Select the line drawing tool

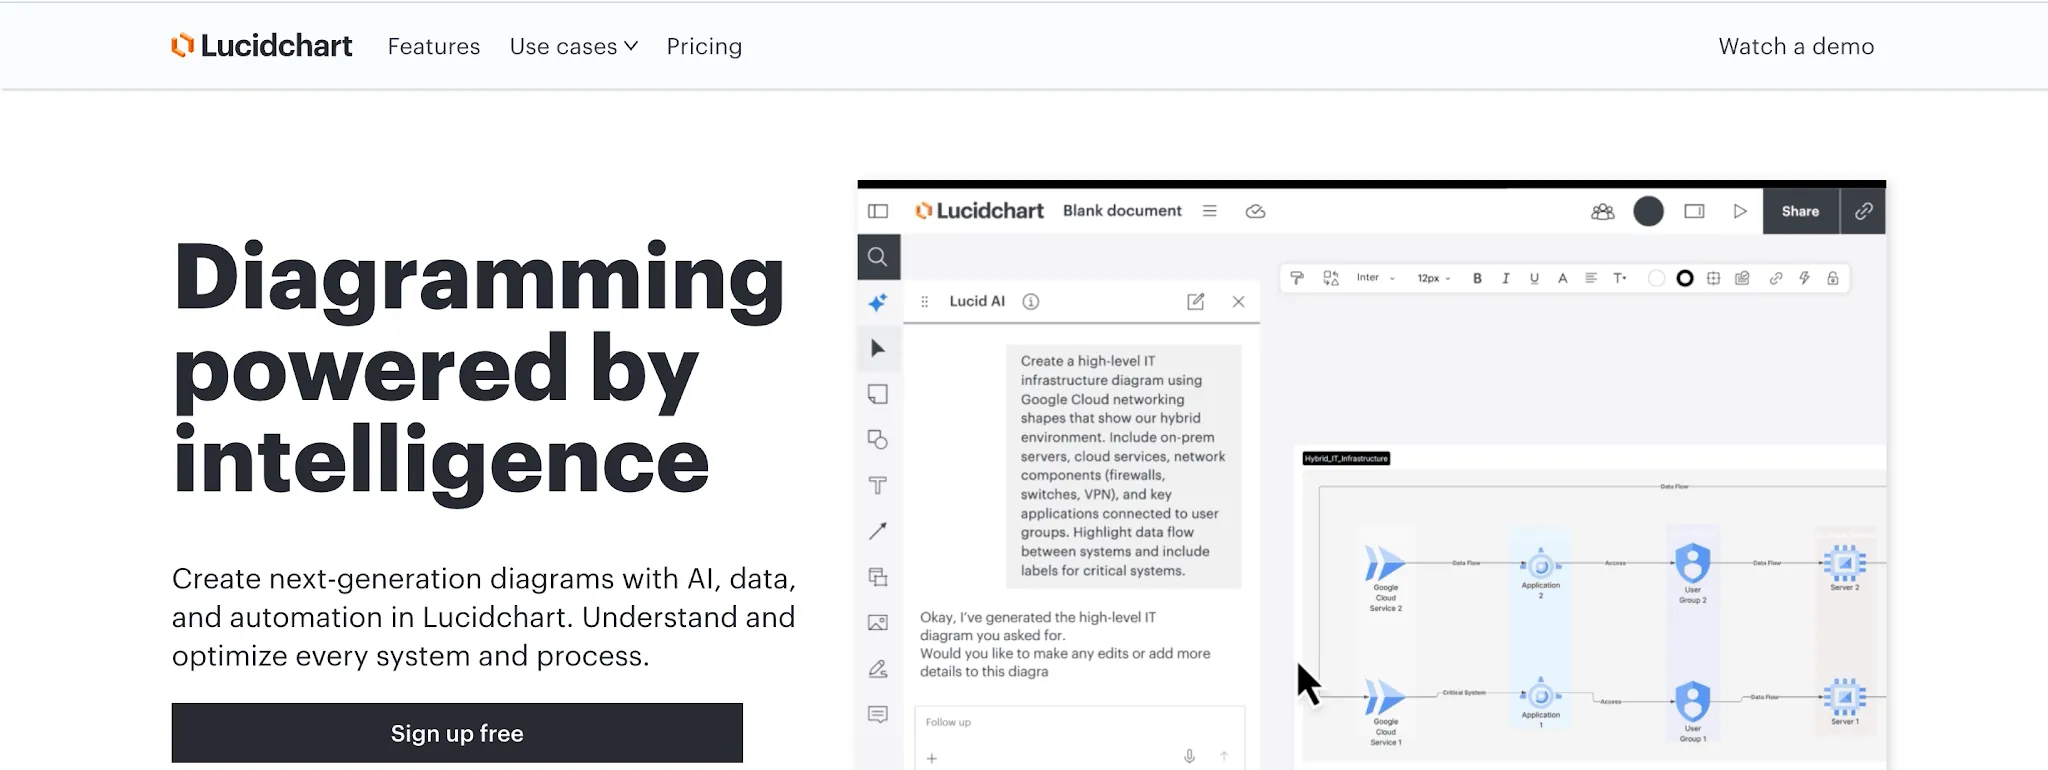(x=878, y=531)
